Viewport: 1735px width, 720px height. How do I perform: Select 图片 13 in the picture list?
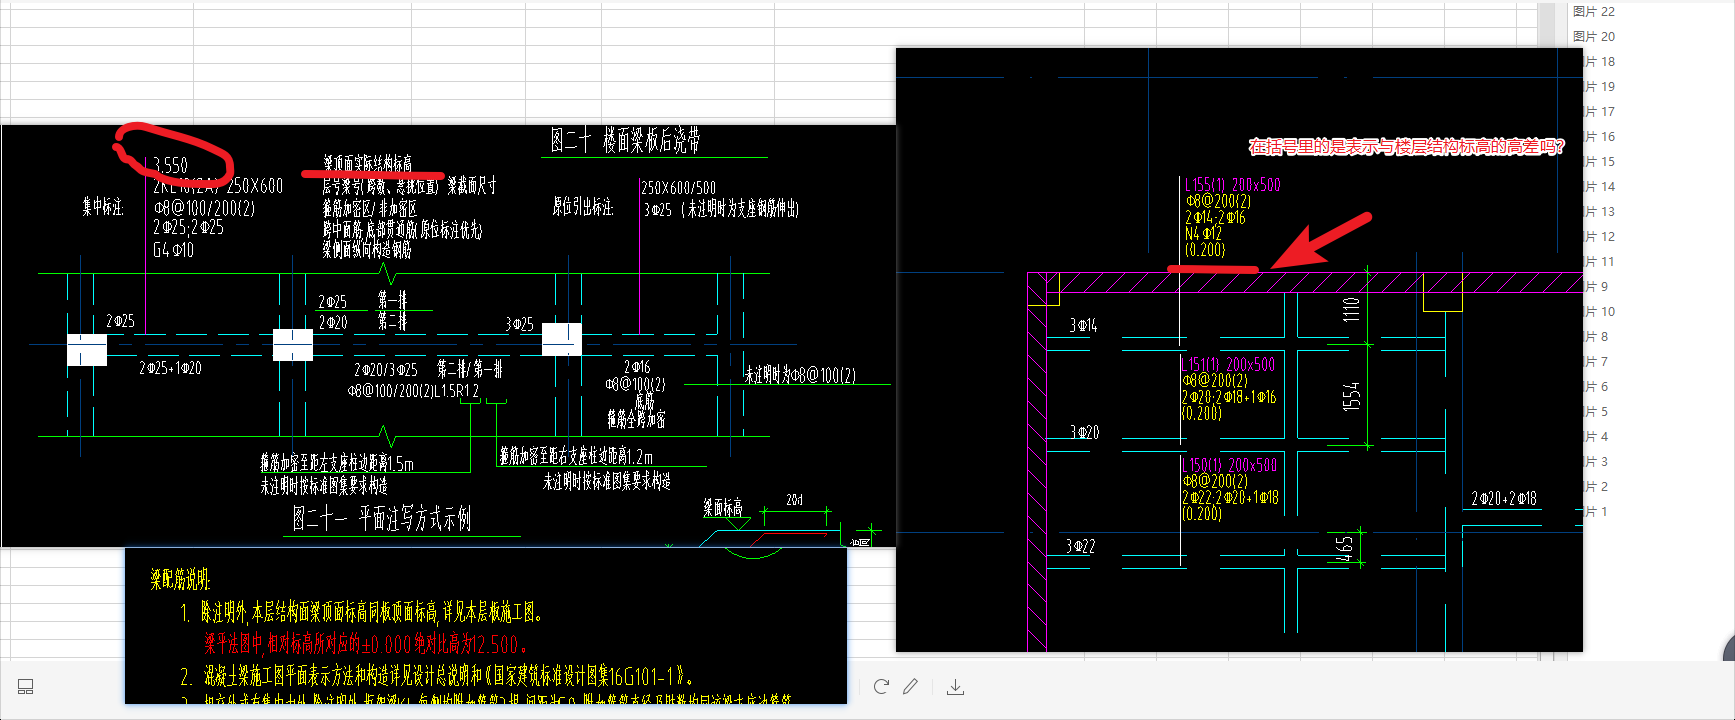(1600, 211)
